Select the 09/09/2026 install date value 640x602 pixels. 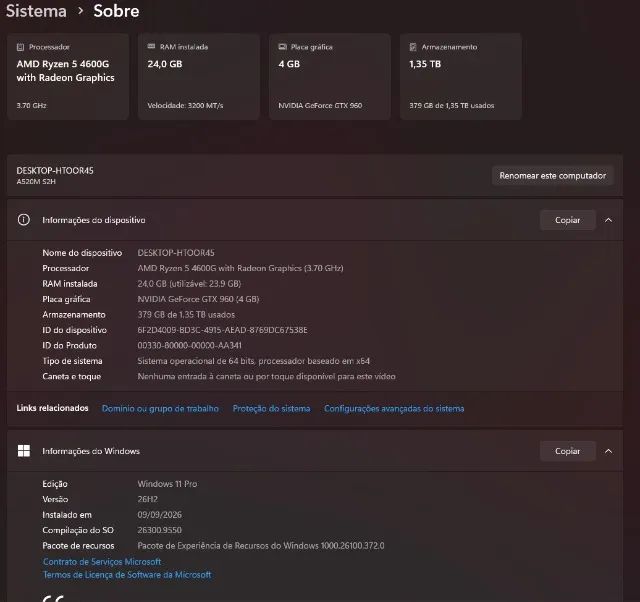pos(160,515)
